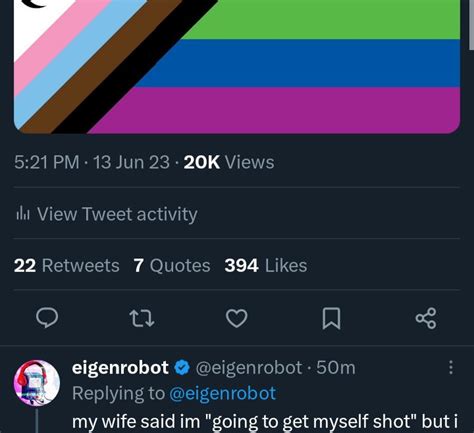This screenshot has height=433, width=474.
Task: View the 22 Retweets list
Action: (67, 266)
